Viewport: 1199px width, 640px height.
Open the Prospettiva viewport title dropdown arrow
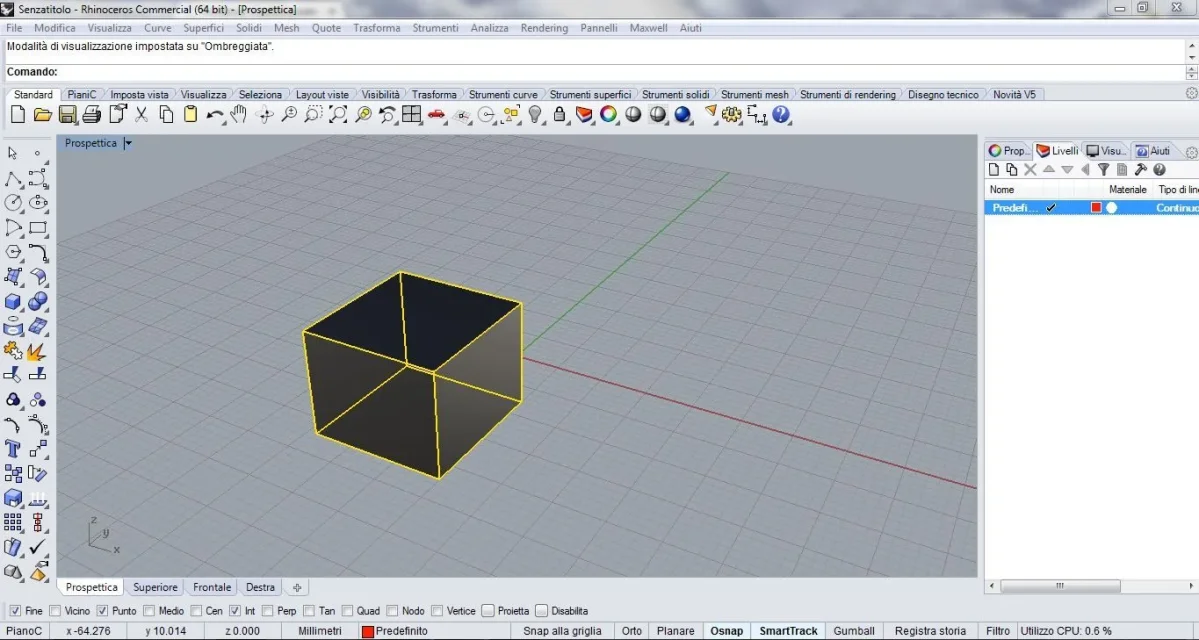(128, 143)
